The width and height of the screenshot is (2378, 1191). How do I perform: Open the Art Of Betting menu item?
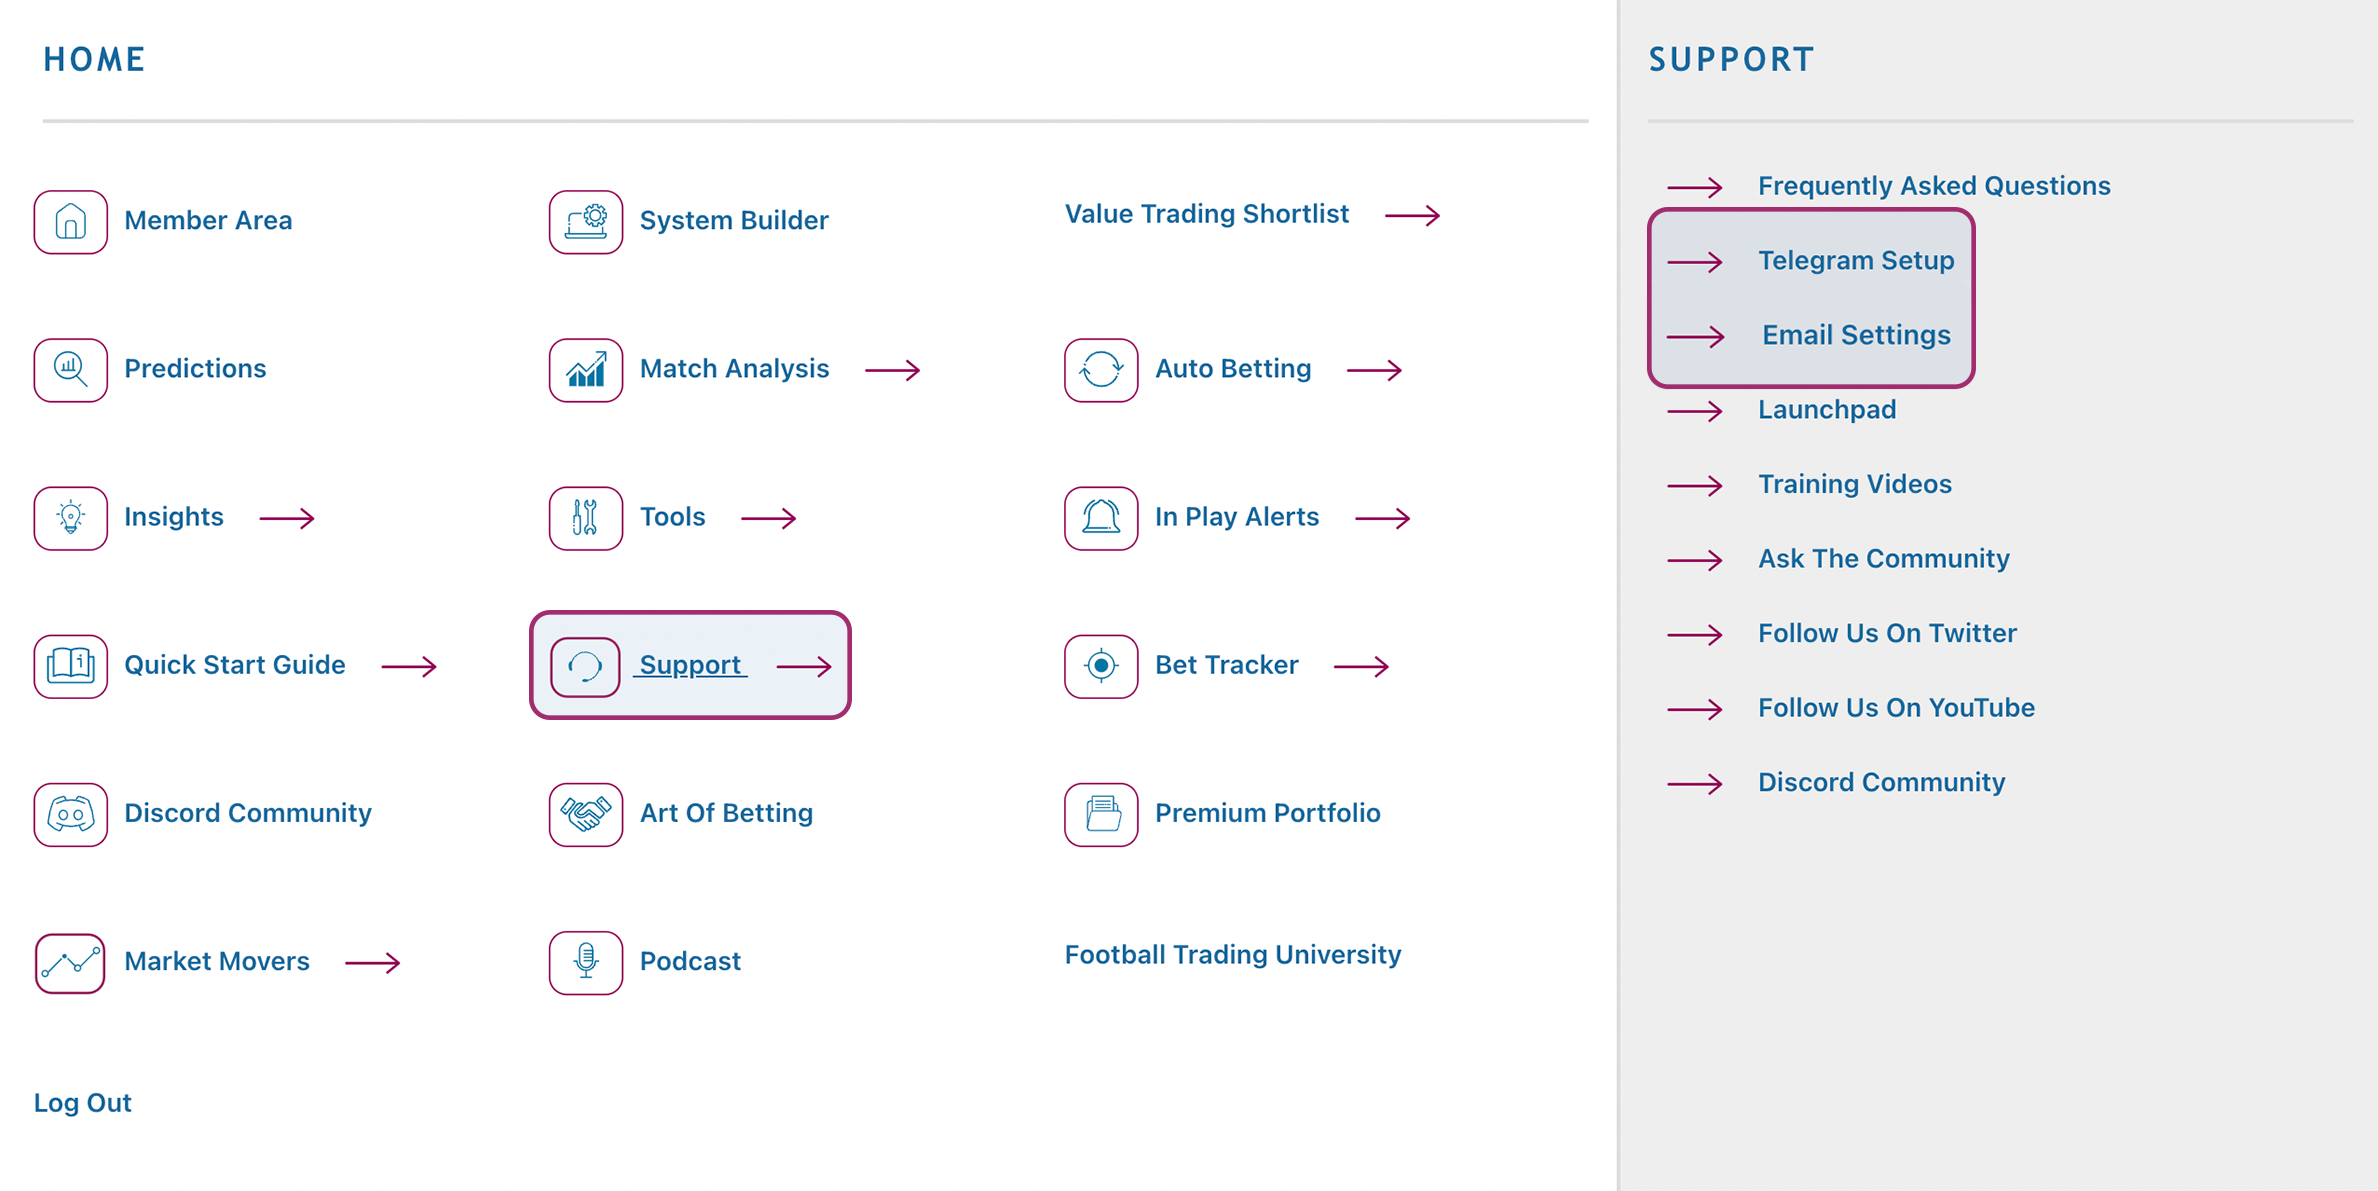point(726,813)
